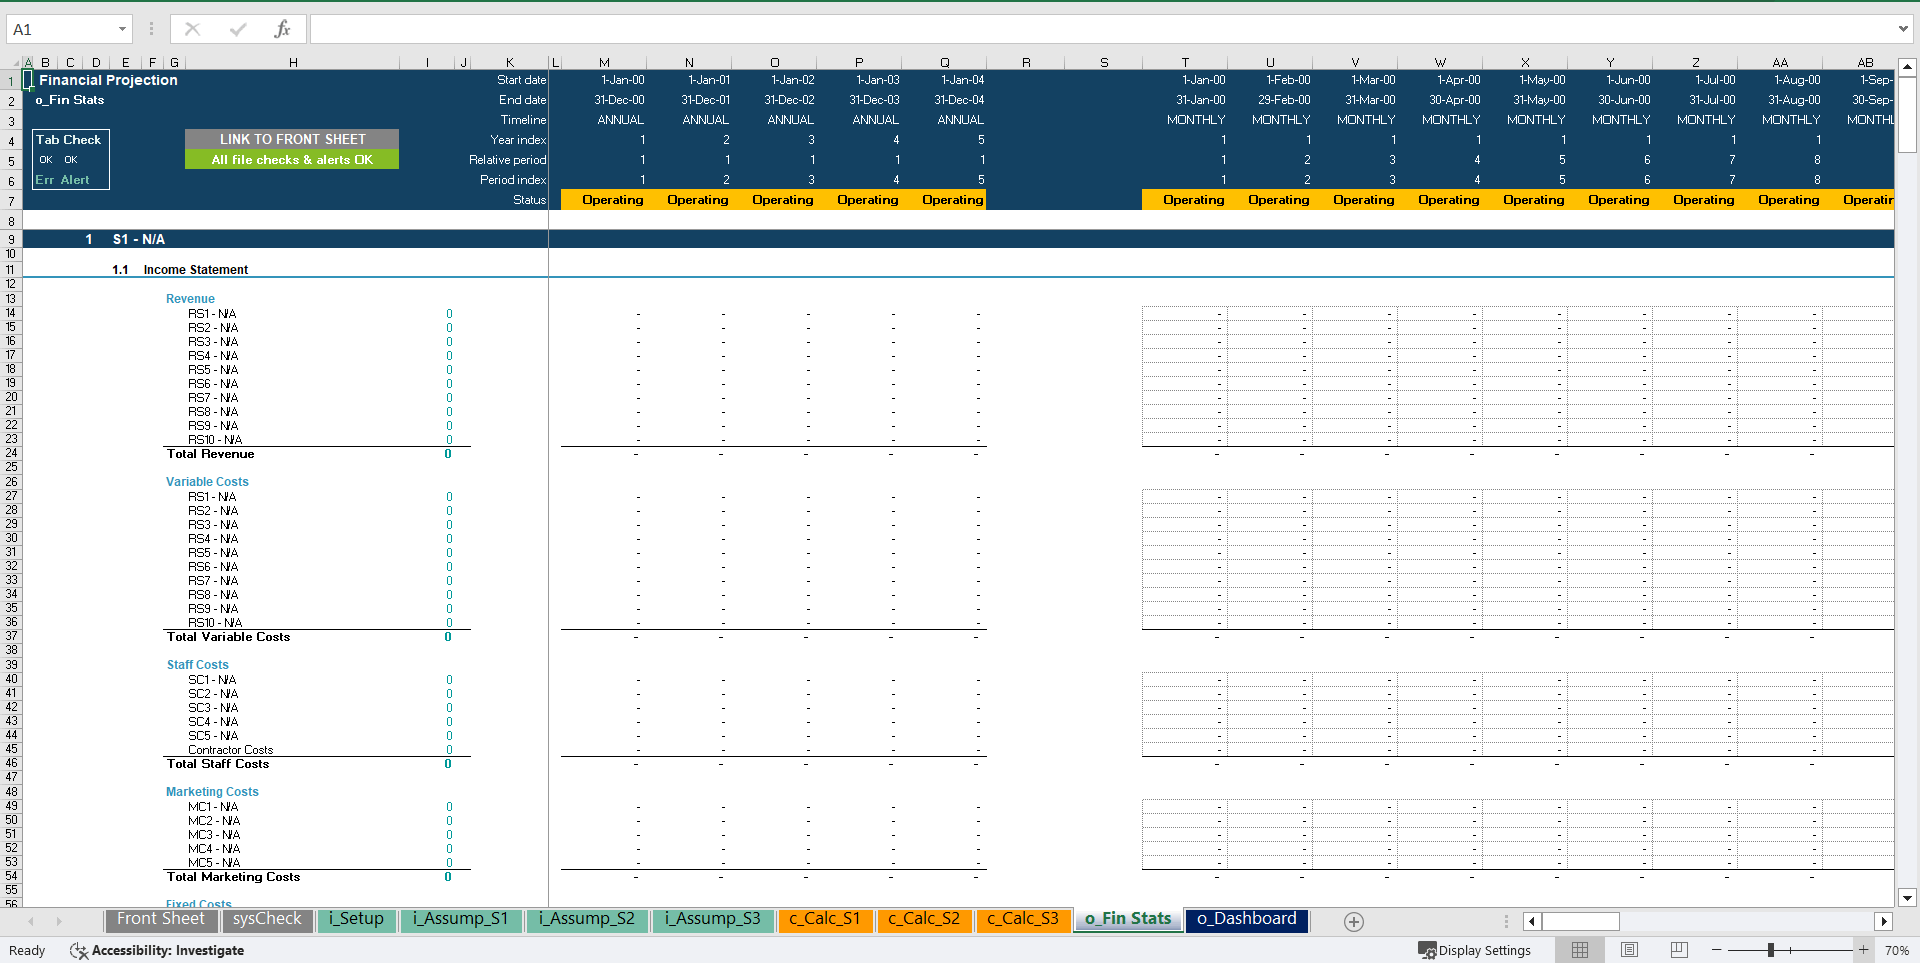1920x964 pixels.
Task: Expand the worksheet tabs with the New Sheet plus
Action: [x=1354, y=921]
